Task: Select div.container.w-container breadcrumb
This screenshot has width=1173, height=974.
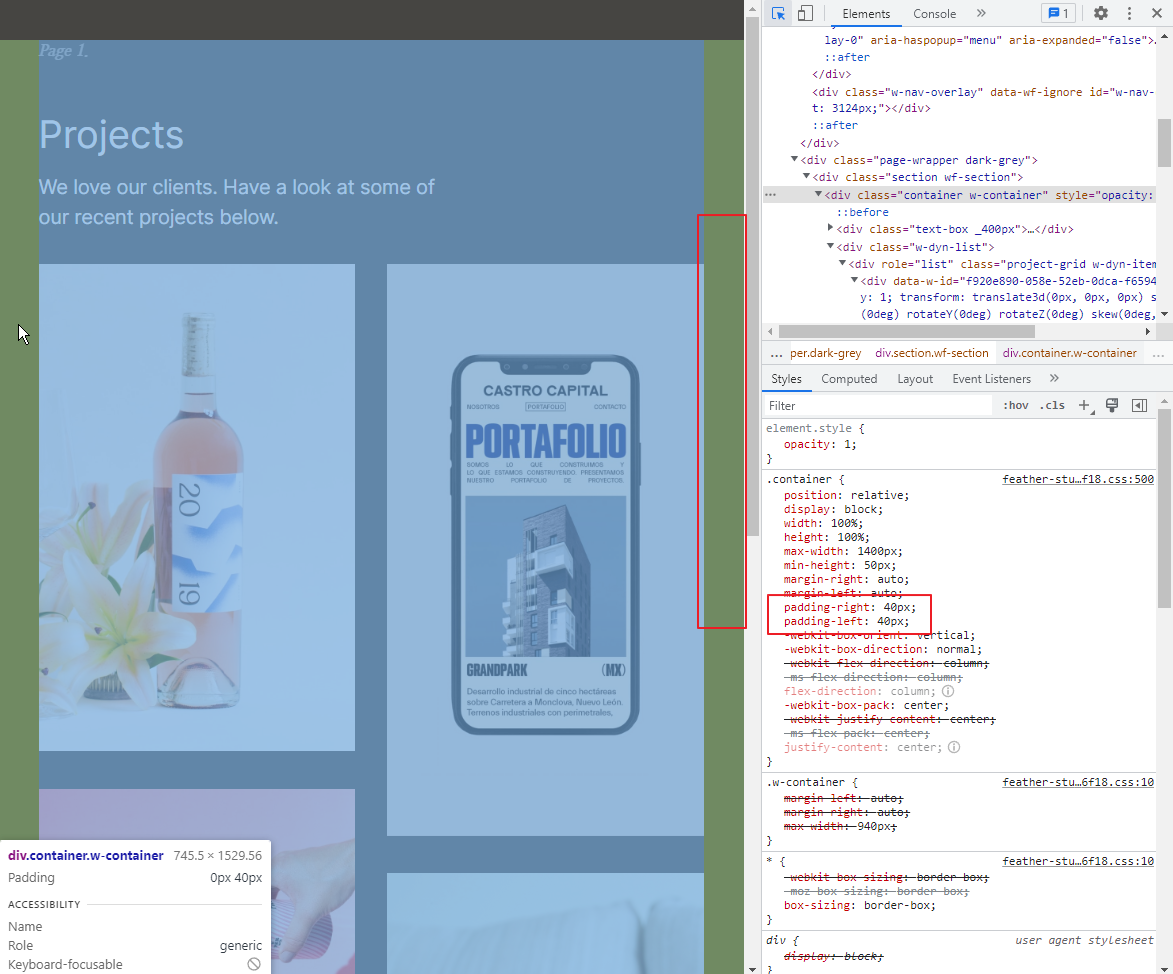Action: coord(1070,353)
